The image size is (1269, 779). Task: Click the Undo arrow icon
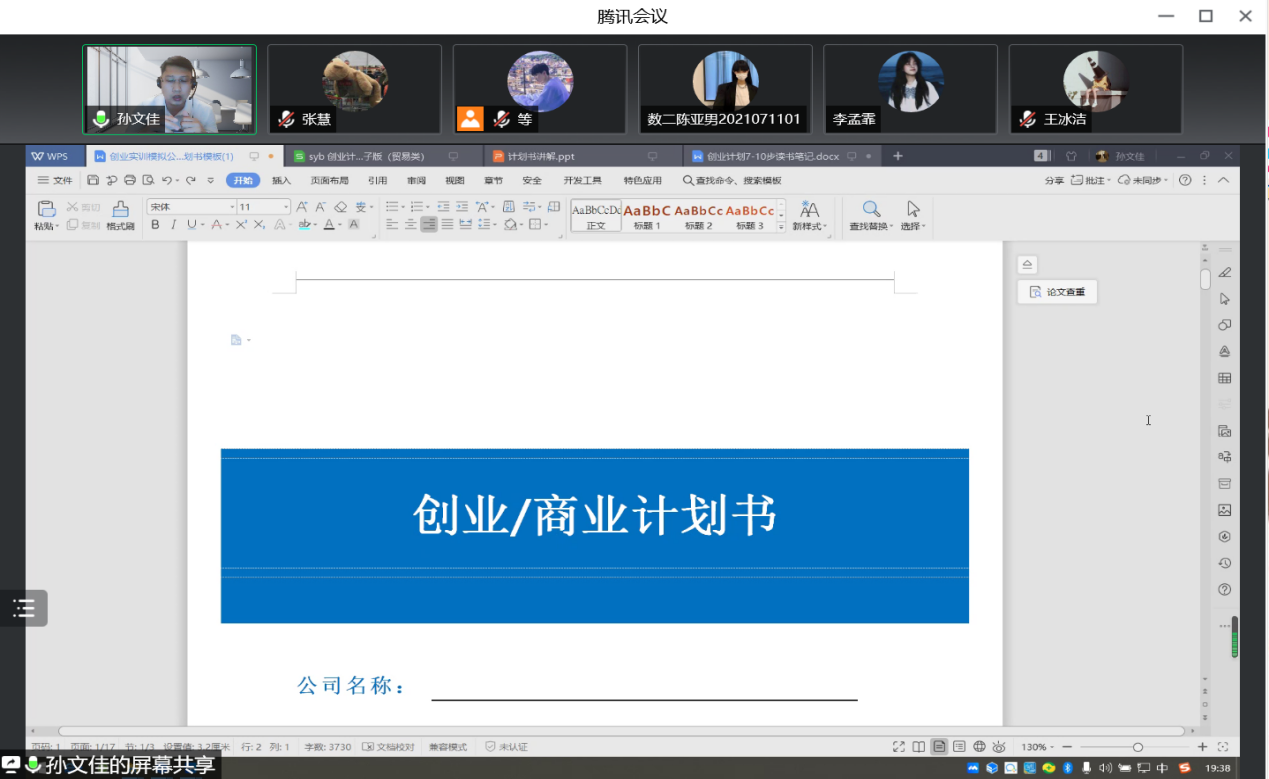[x=167, y=180]
